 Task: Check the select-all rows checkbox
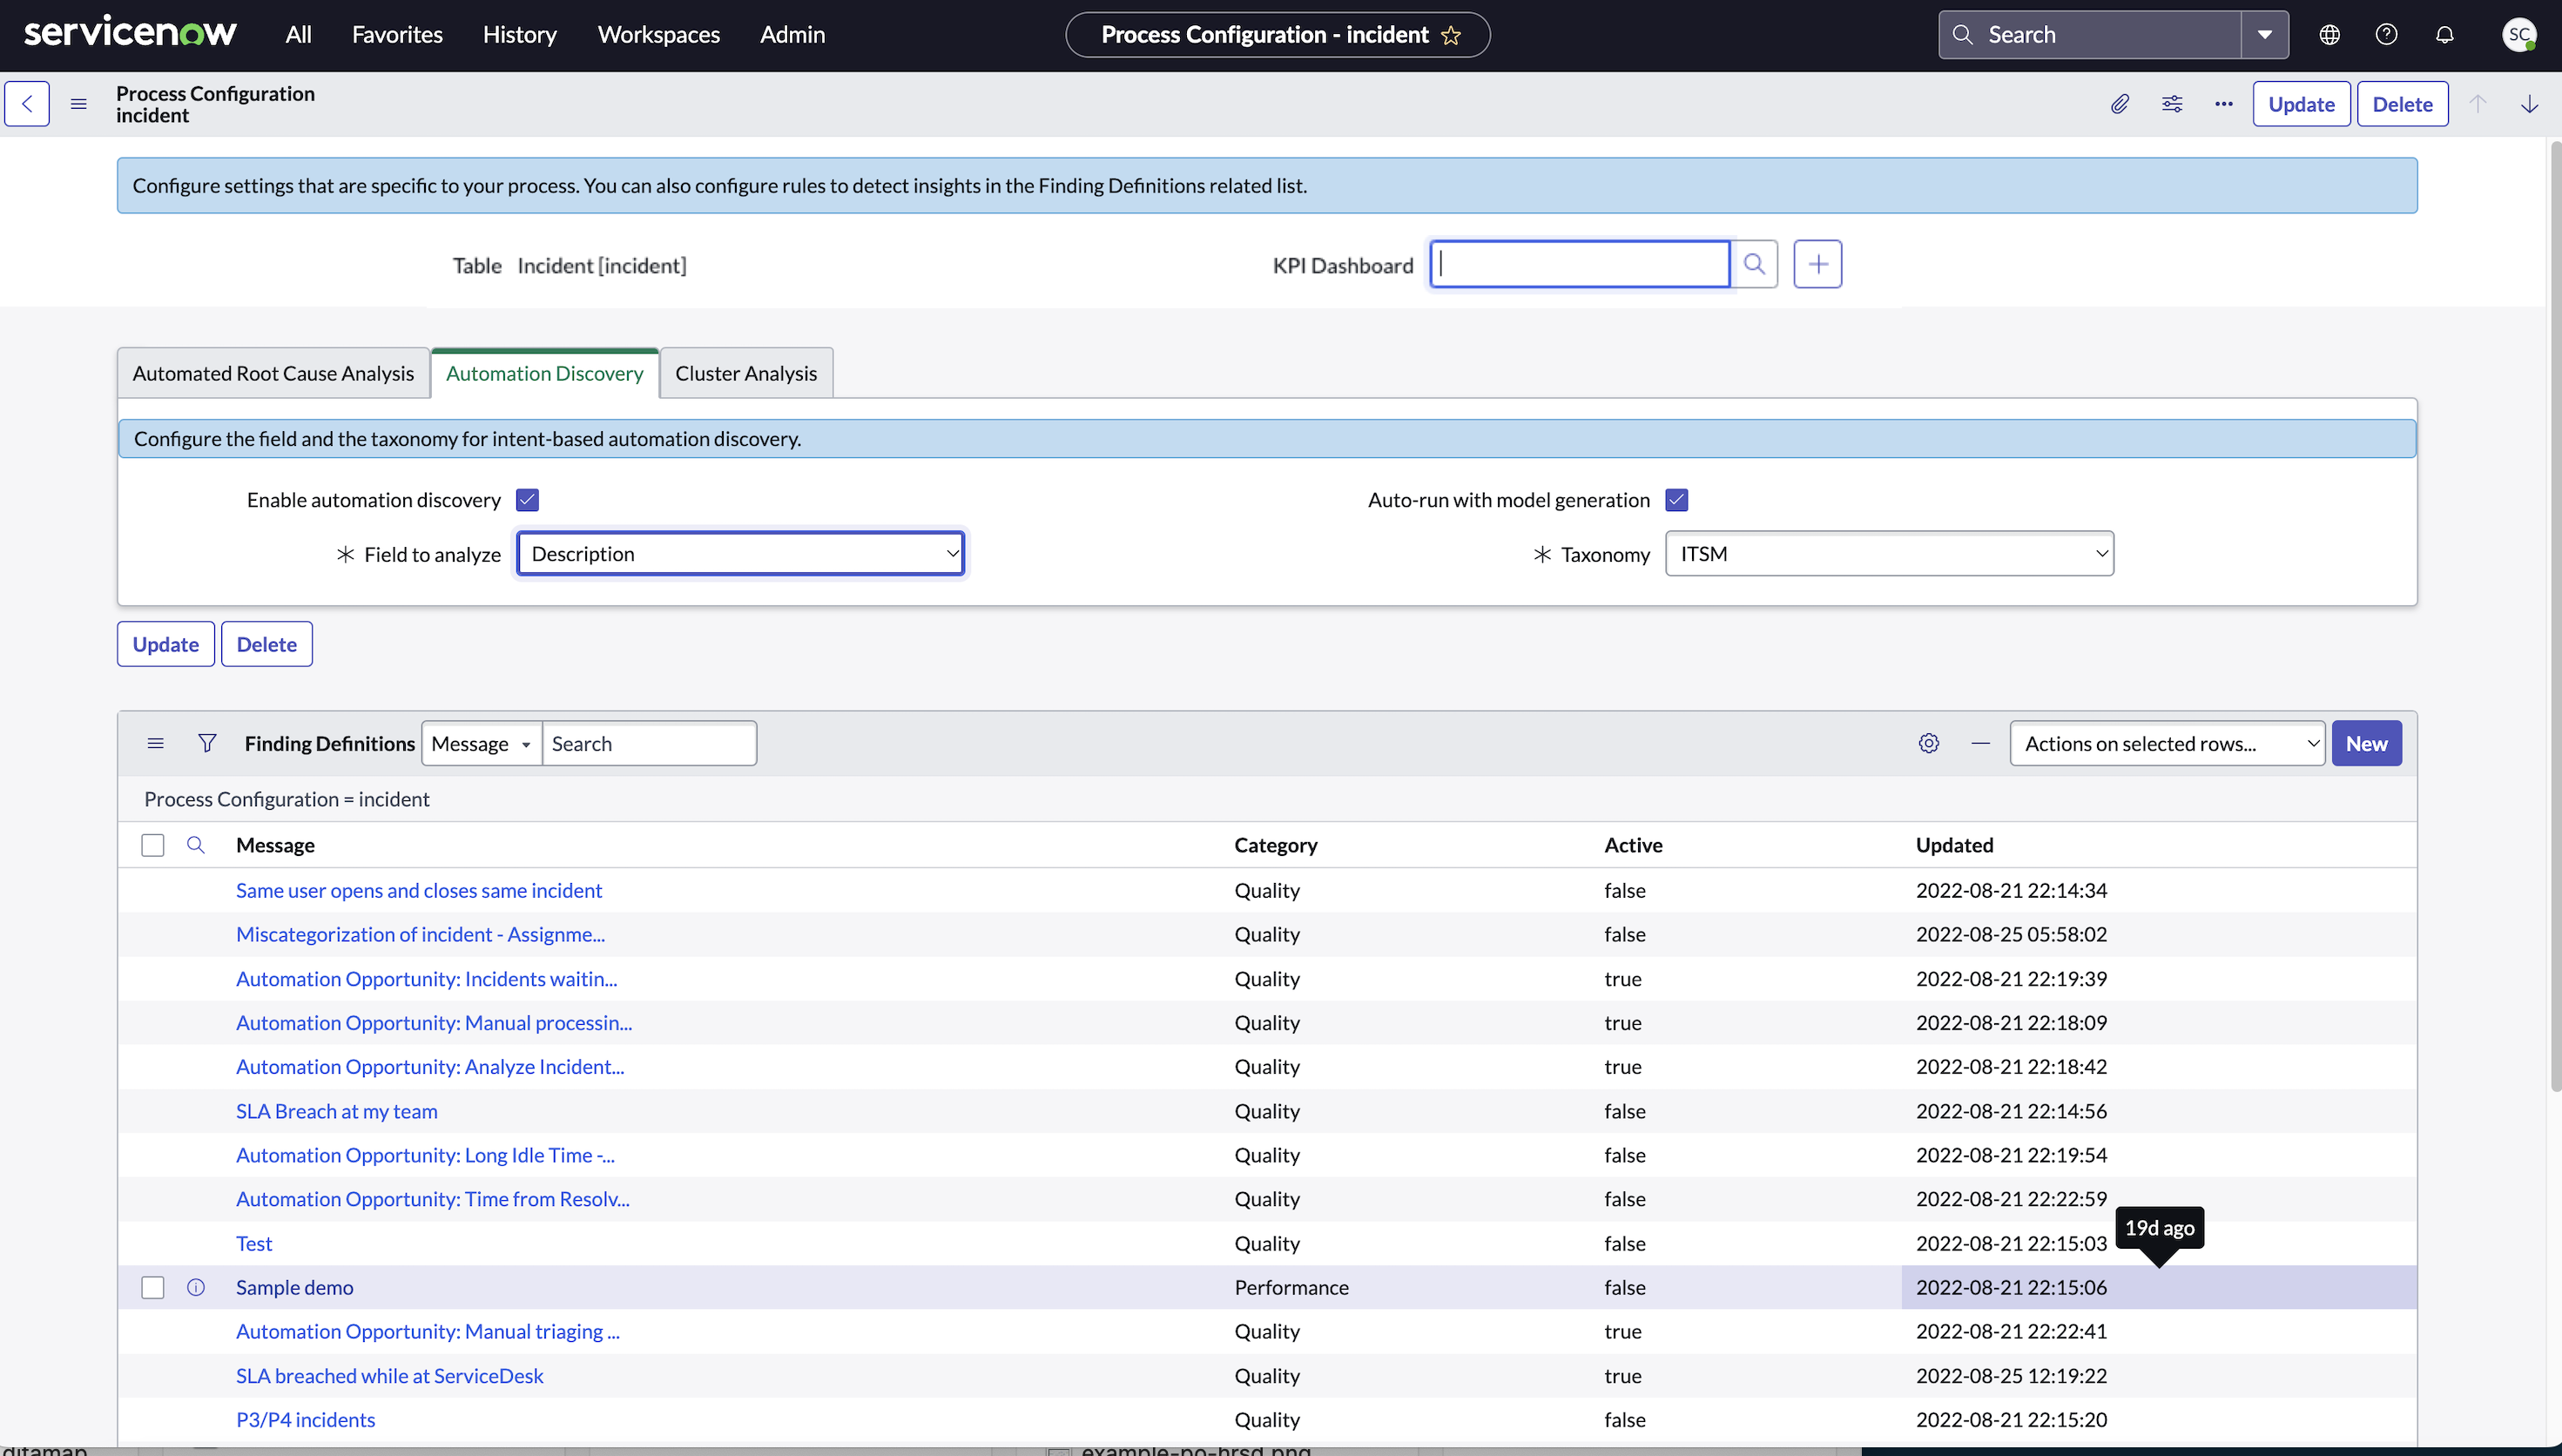[x=153, y=845]
